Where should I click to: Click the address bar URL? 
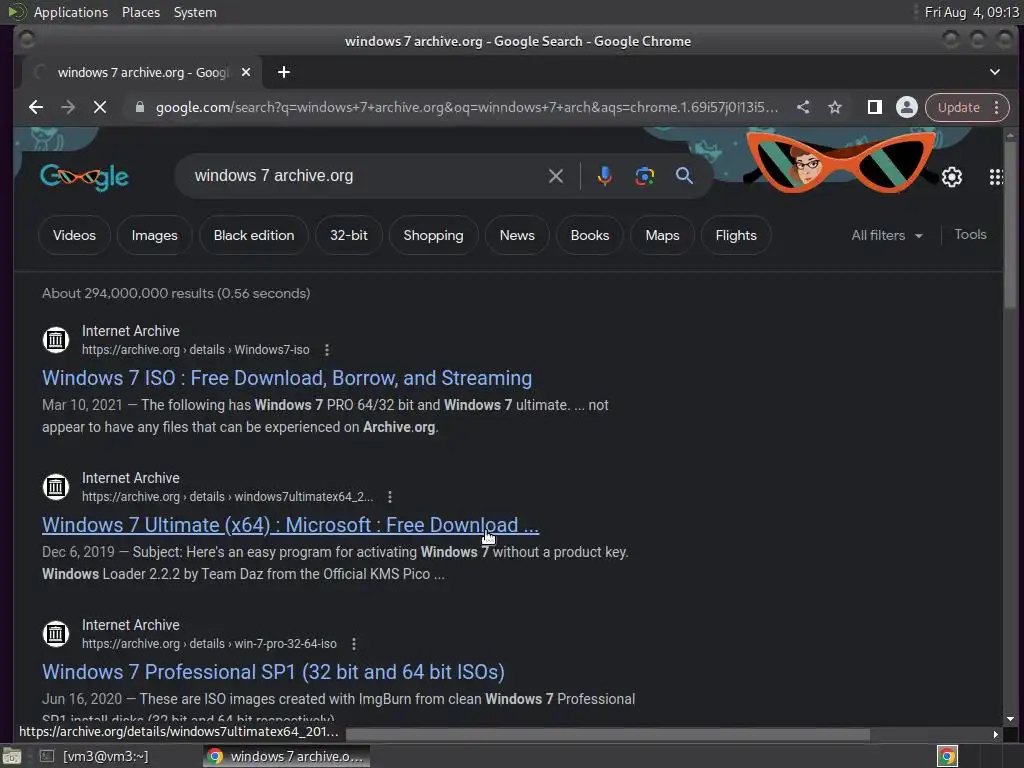click(x=466, y=107)
